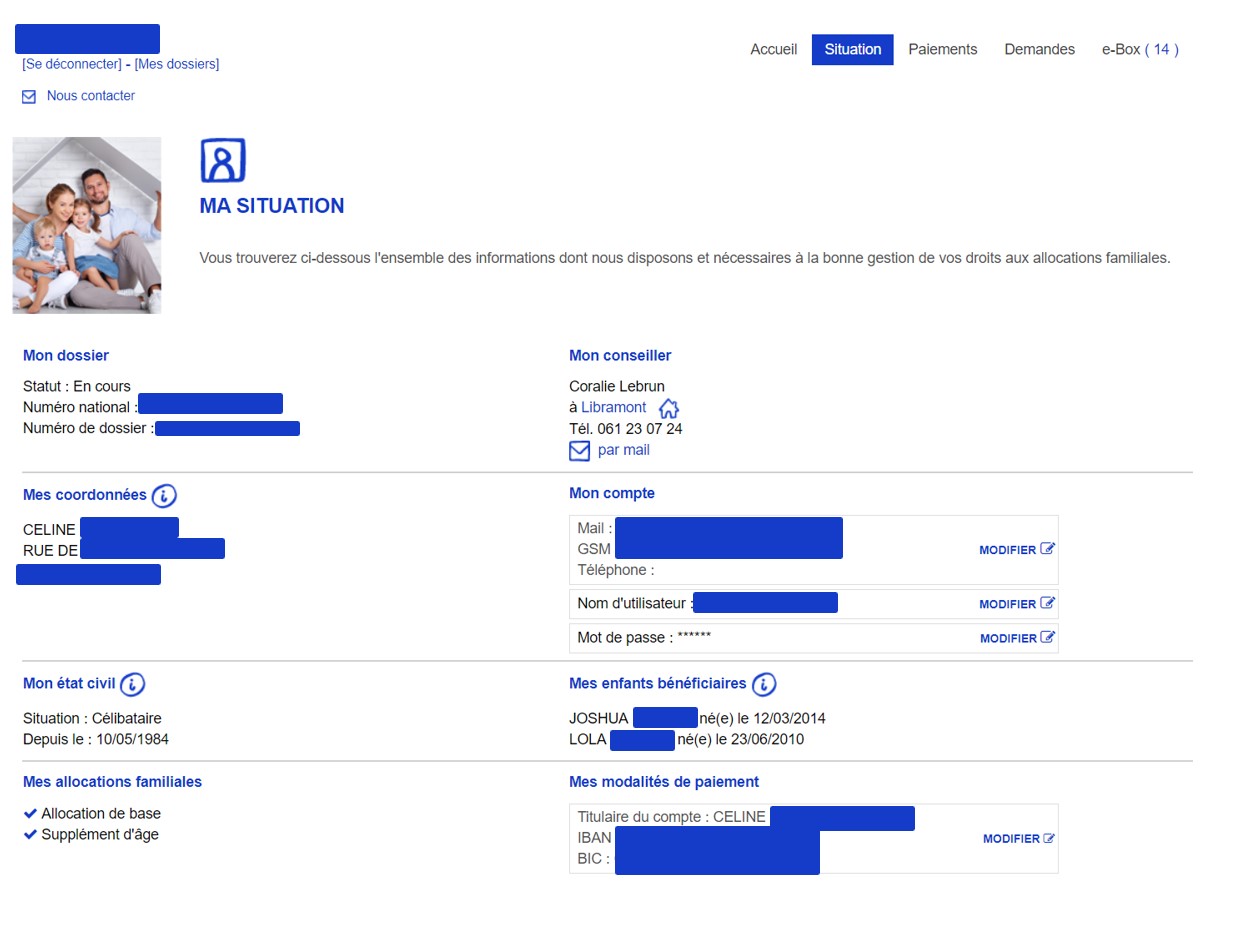Click the Se déconnecter link
The height and width of the screenshot is (933, 1255).
(x=71, y=64)
